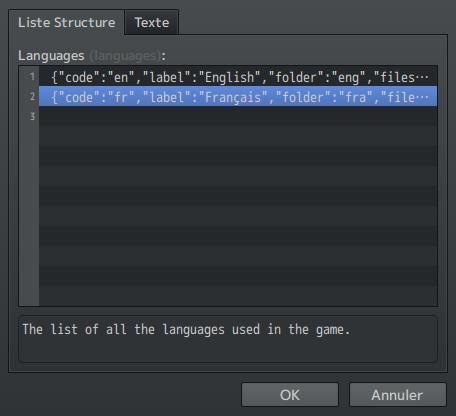Open the Texte tab
Viewport: 456px width, 416px height.
click(x=152, y=23)
